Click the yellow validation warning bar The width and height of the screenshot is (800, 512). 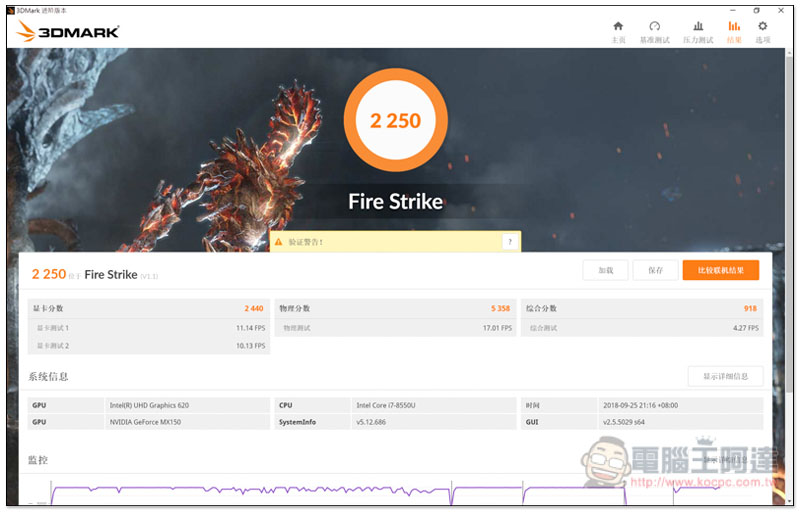coord(395,242)
